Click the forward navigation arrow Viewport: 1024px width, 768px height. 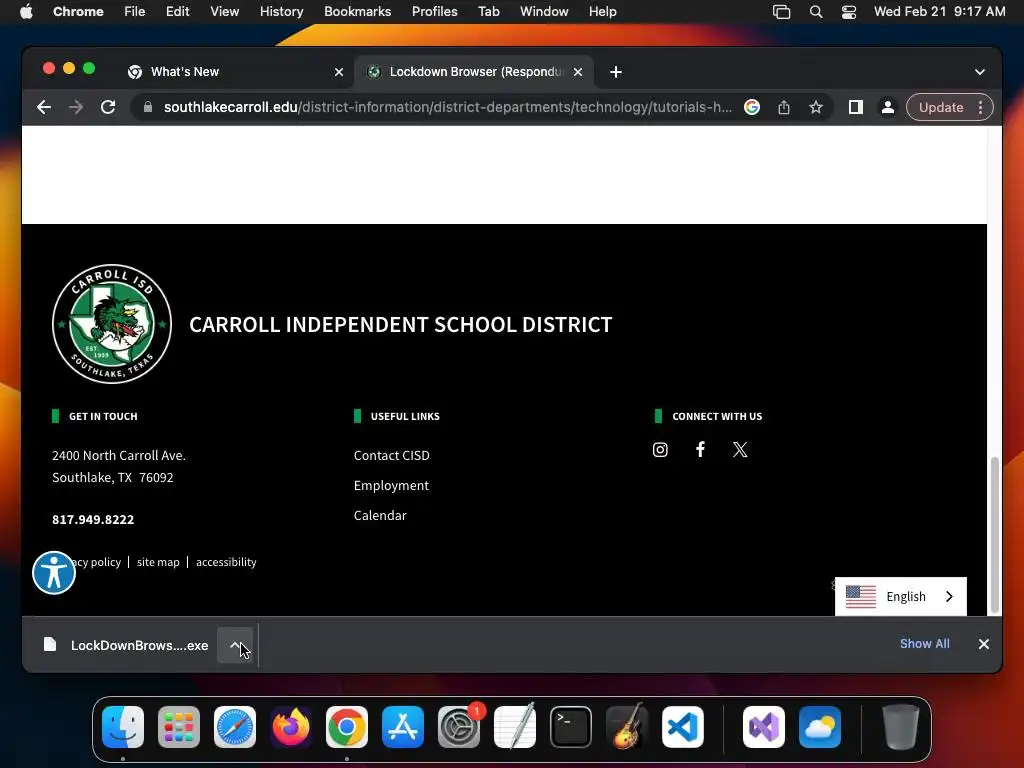point(76,107)
